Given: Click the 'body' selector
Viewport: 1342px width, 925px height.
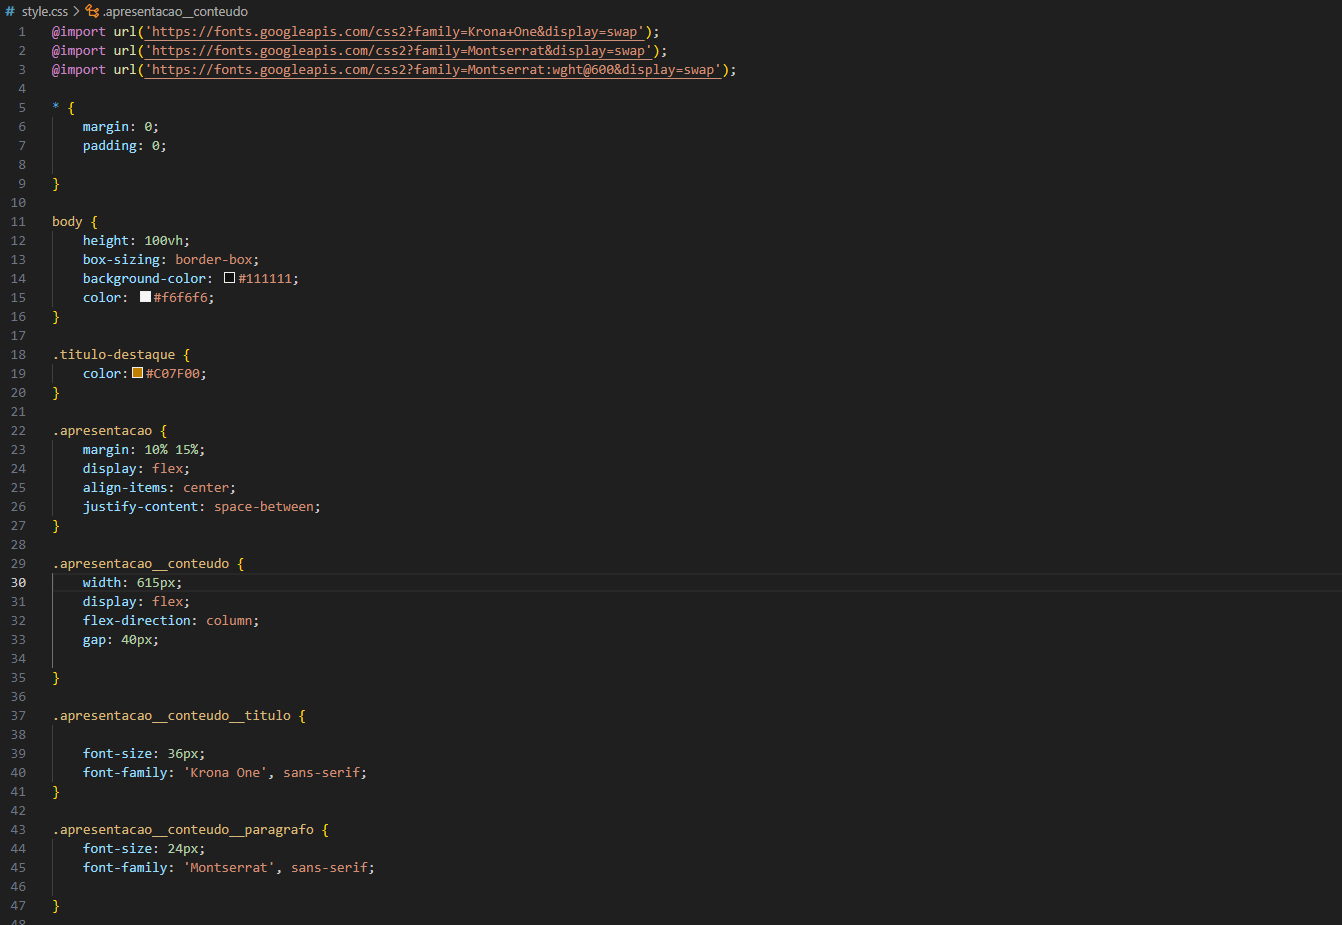Looking at the screenshot, I should (67, 222).
